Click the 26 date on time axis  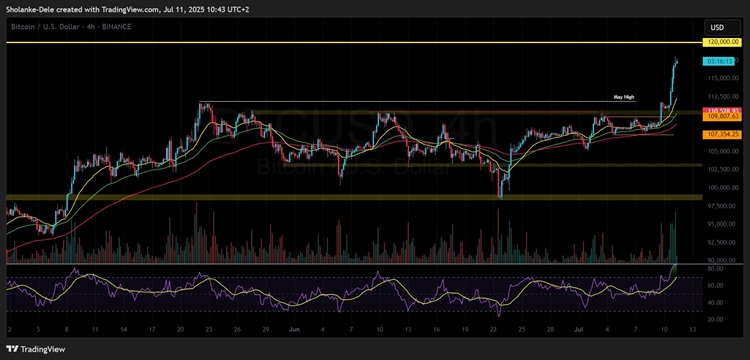click(238, 330)
